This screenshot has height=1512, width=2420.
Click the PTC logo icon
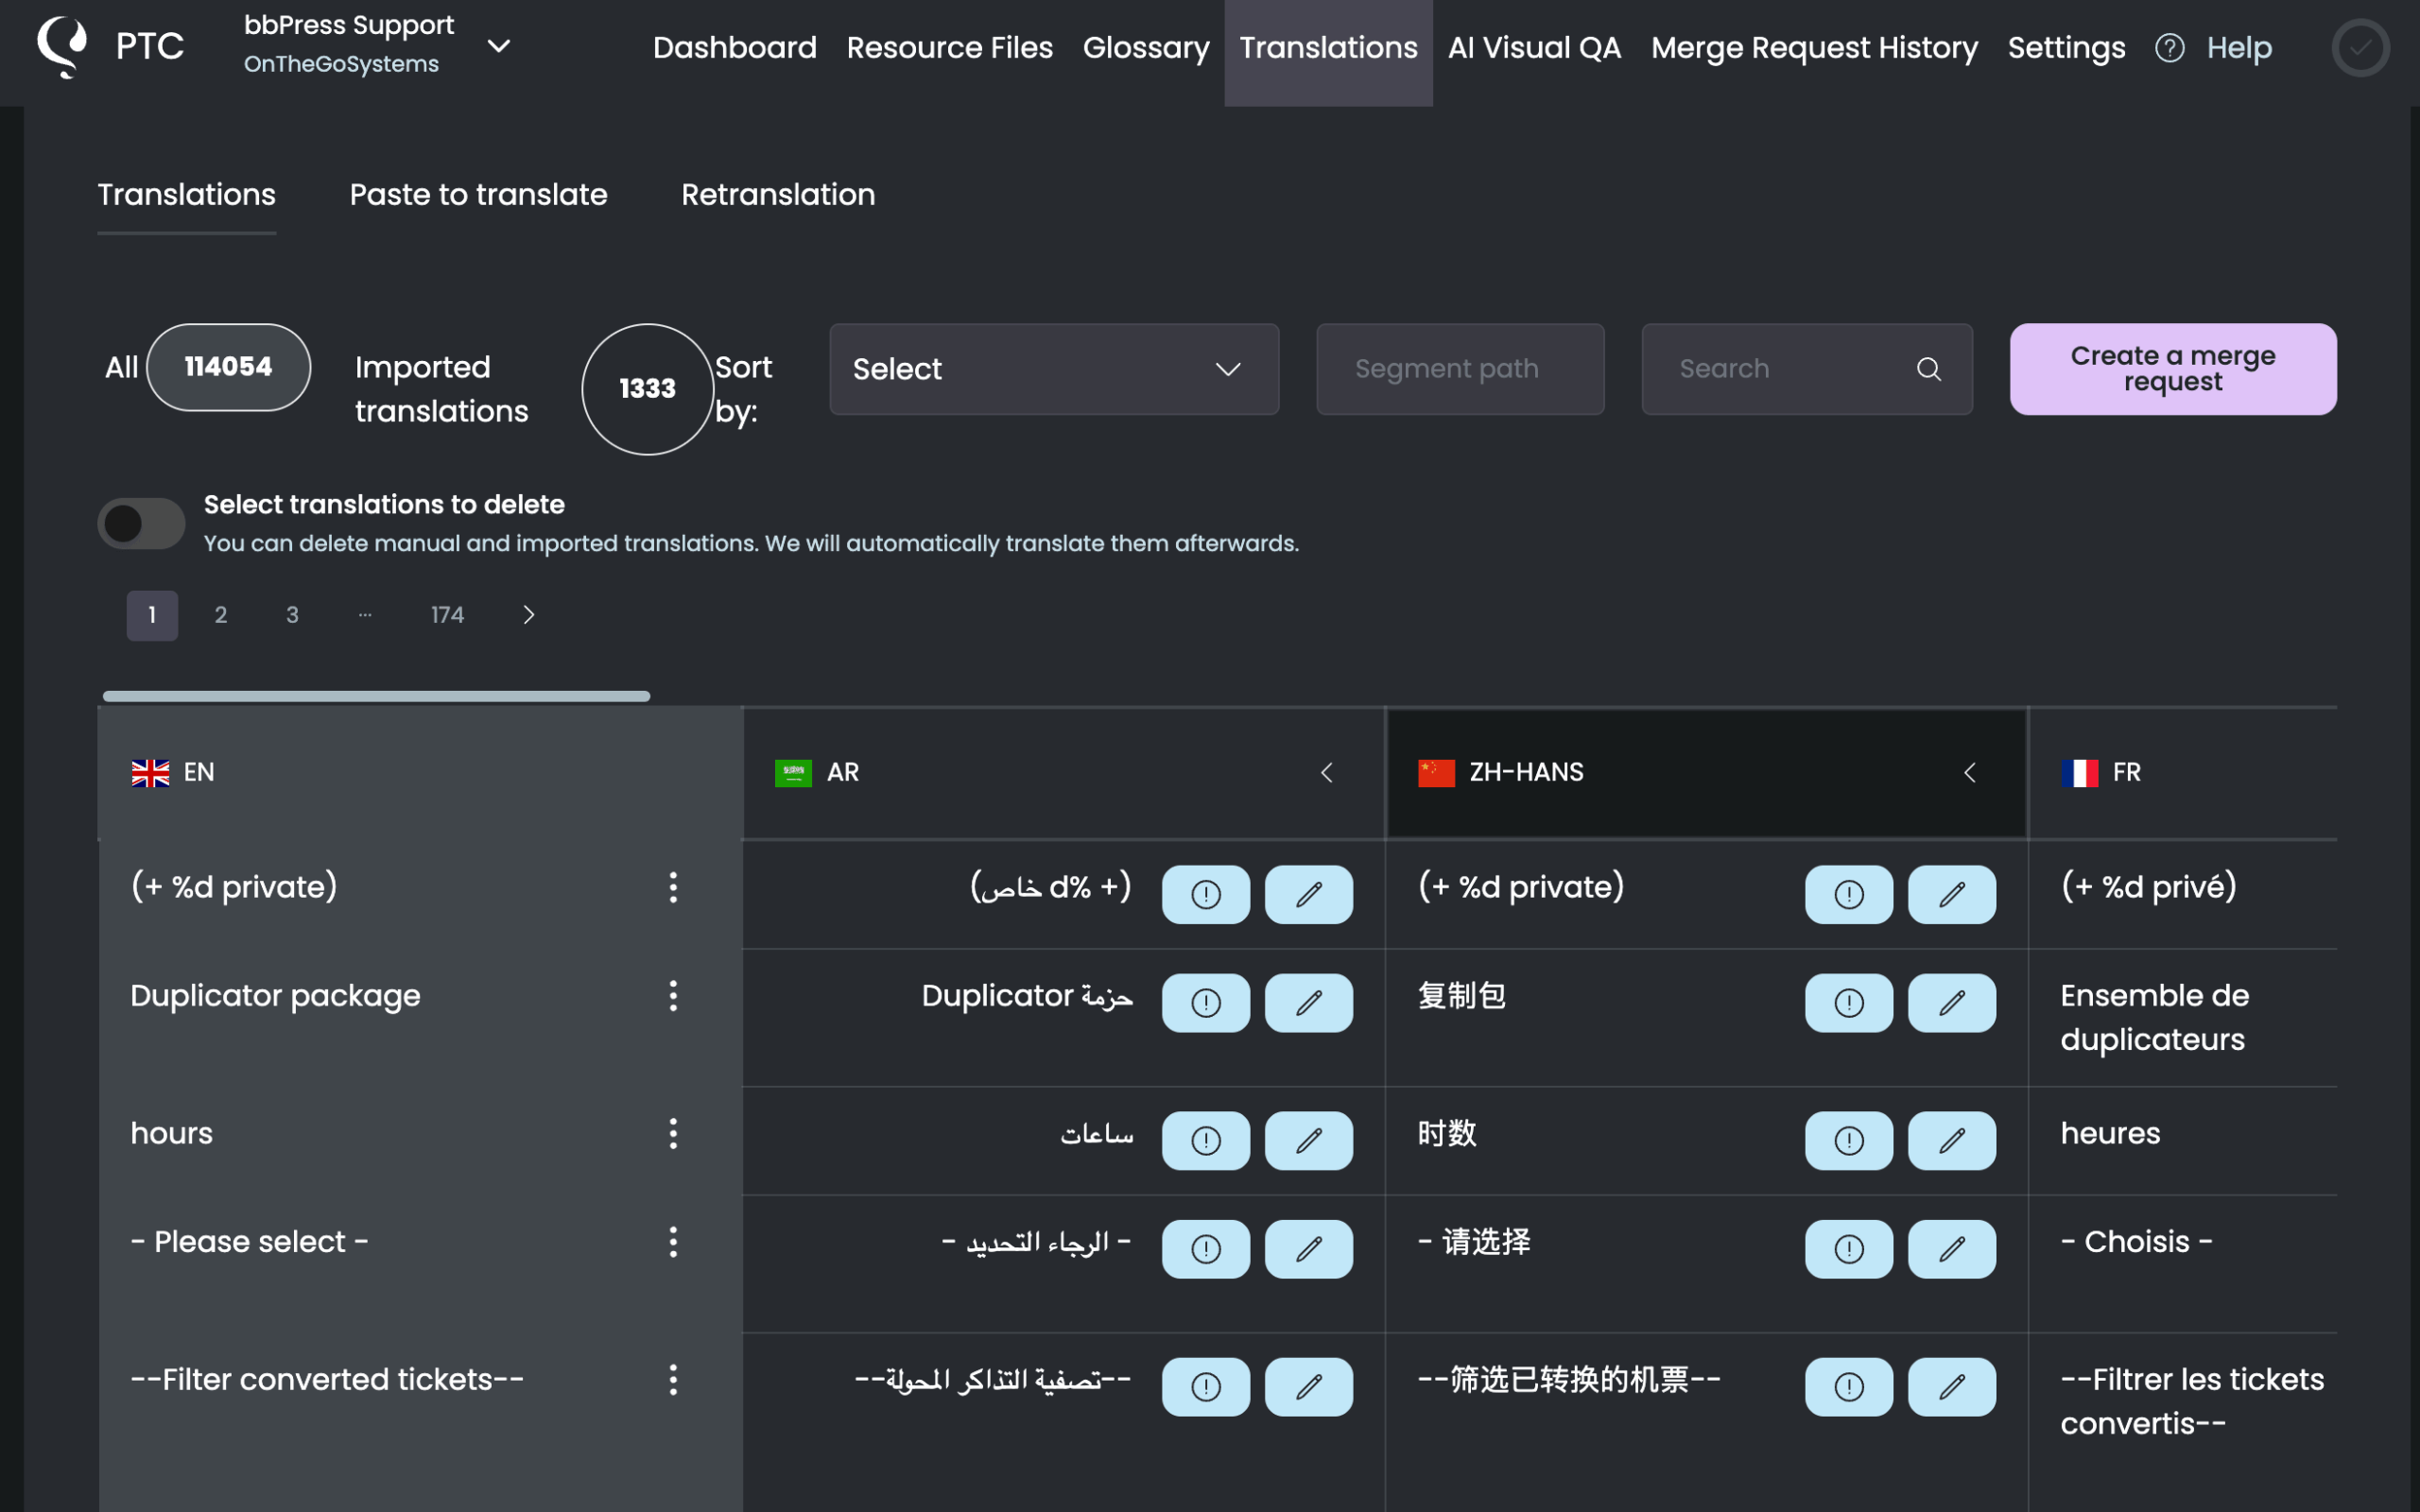pyautogui.click(x=62, y=46)
